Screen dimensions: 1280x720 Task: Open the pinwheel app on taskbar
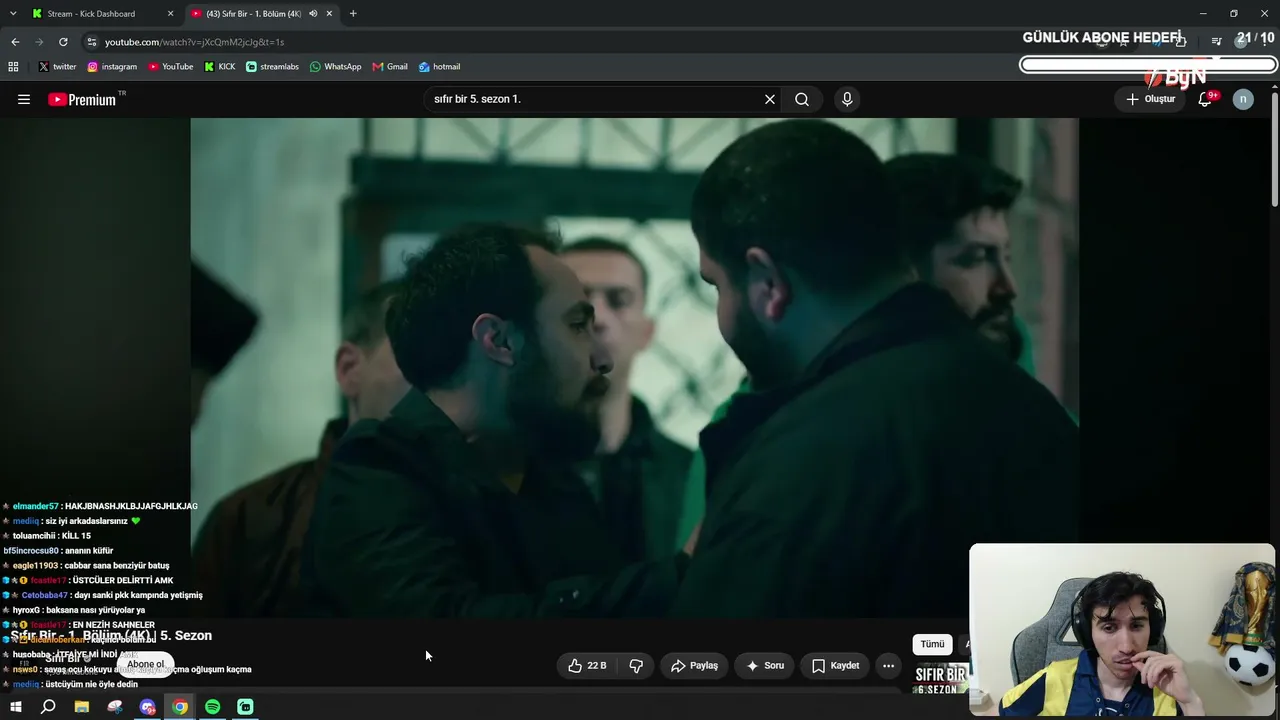pos(115,707)
